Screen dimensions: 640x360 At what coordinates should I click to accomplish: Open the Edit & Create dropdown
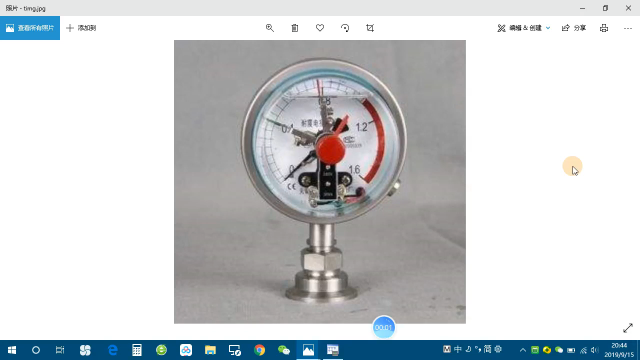tap(524, 28)
